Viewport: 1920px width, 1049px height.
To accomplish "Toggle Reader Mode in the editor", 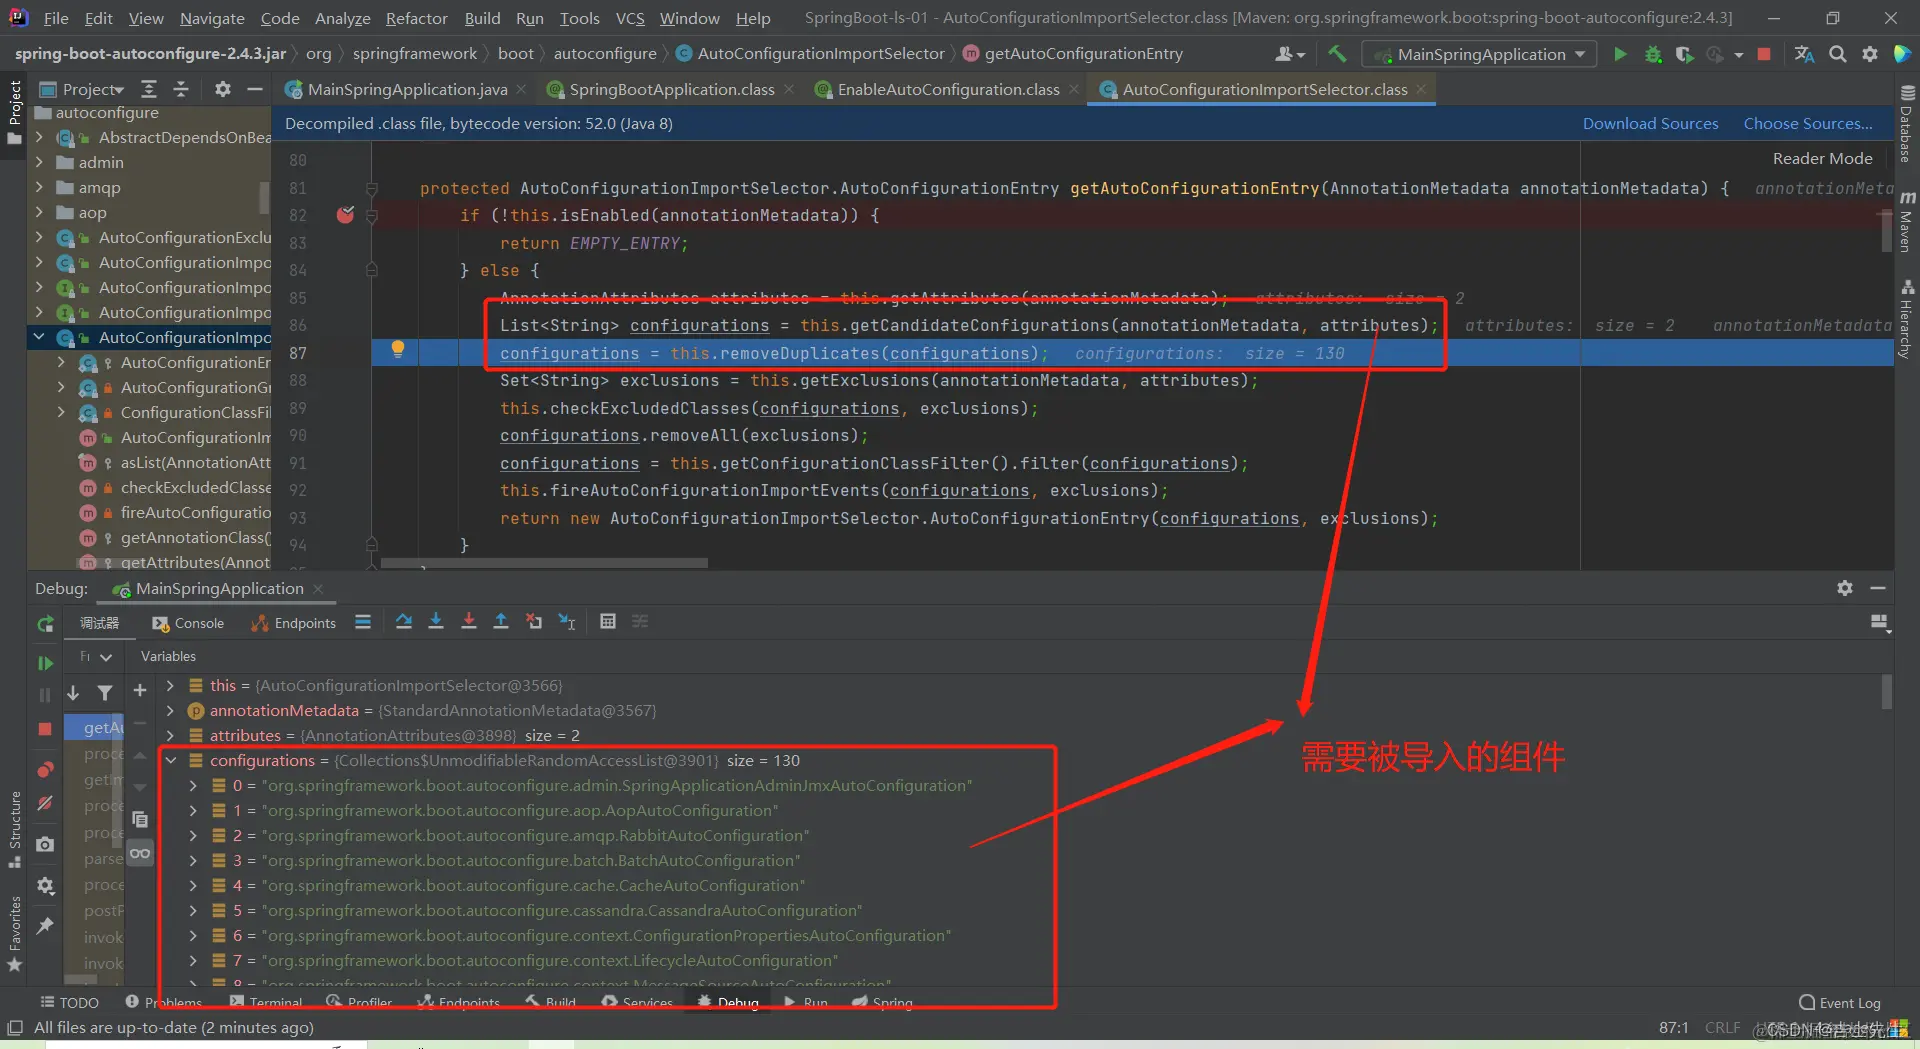I will (1822, 158).
